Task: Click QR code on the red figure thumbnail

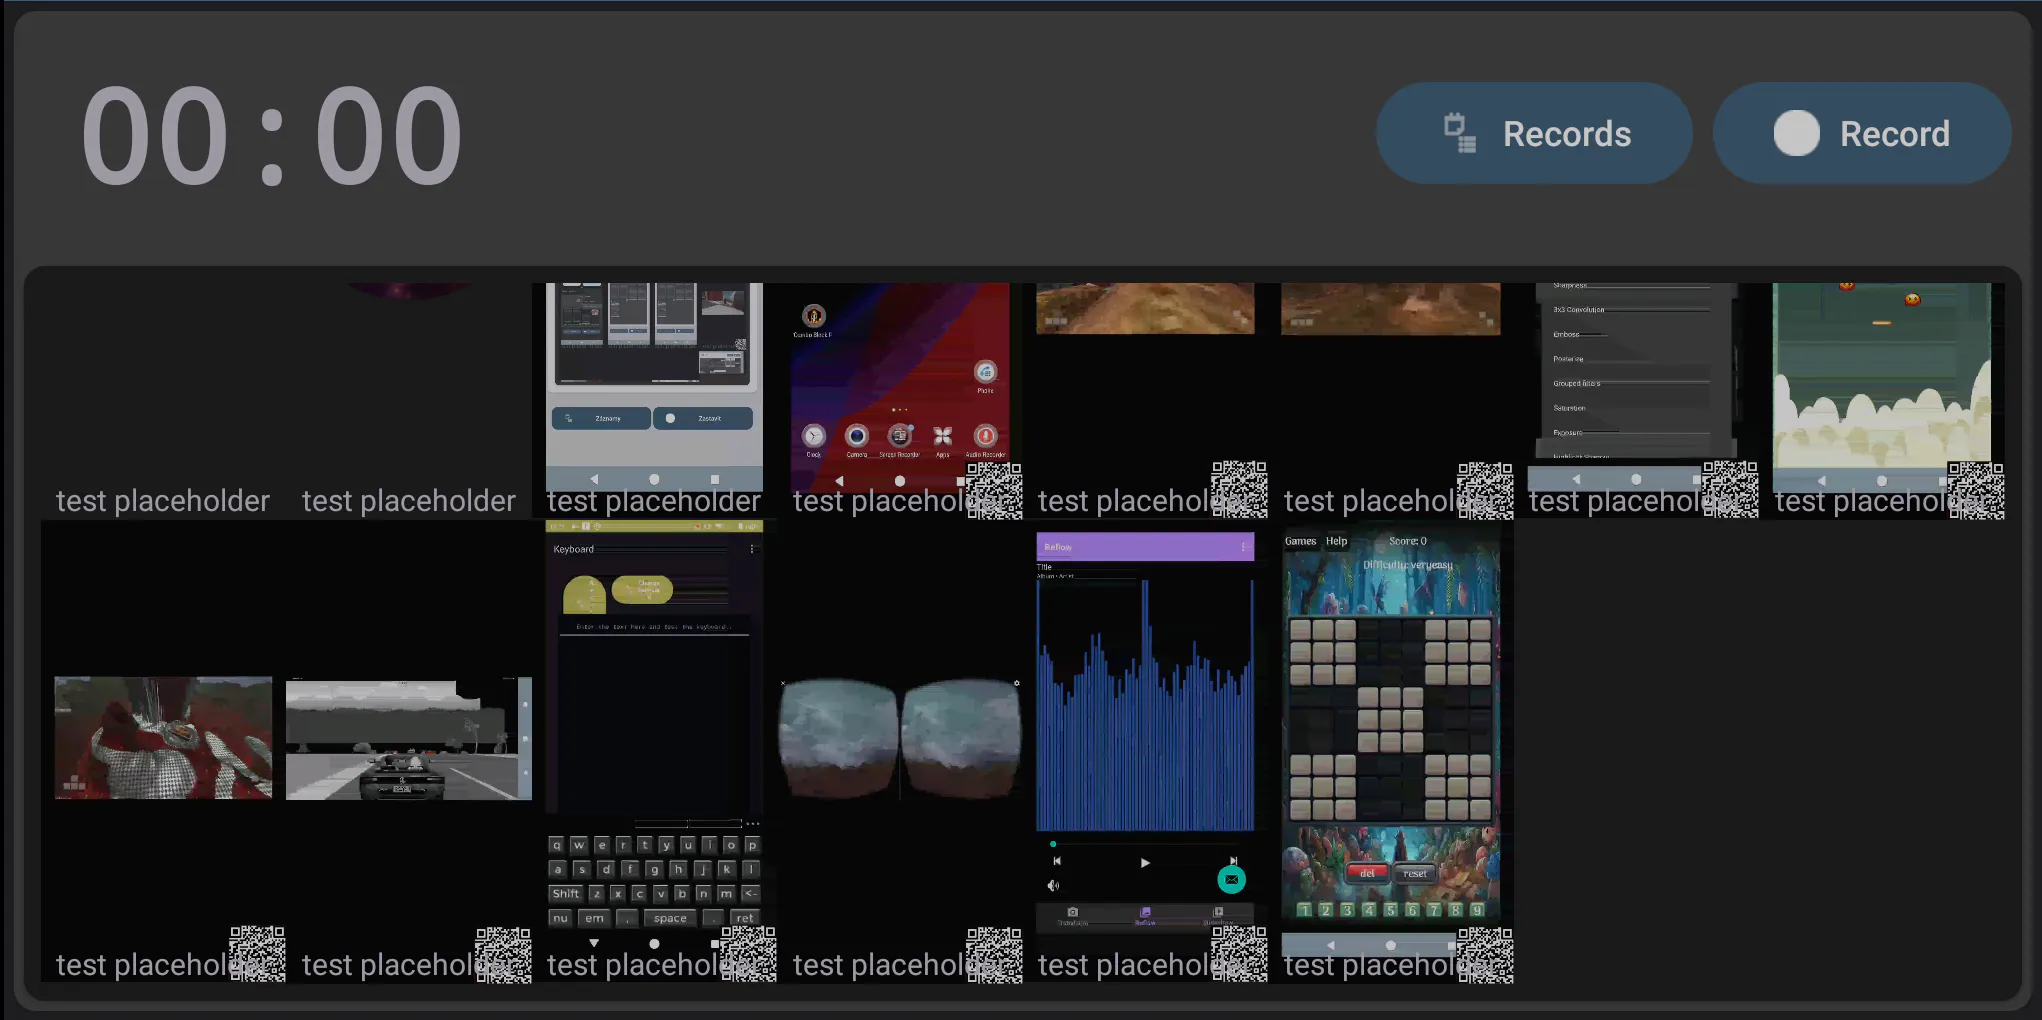Action: (257, 955)
